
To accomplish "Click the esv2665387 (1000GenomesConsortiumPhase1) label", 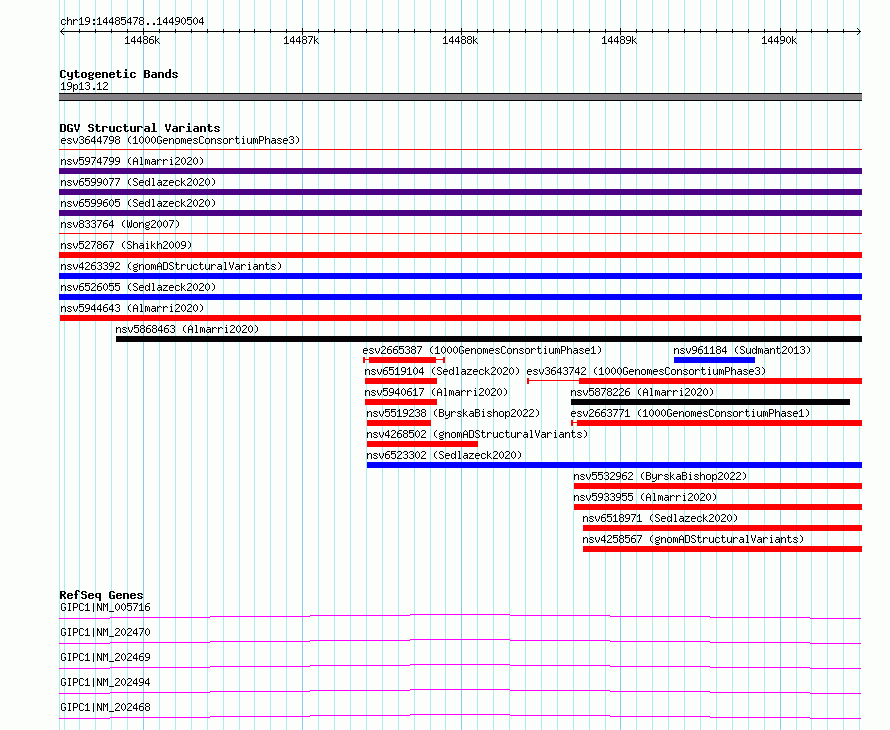I will tap(482, 350).
